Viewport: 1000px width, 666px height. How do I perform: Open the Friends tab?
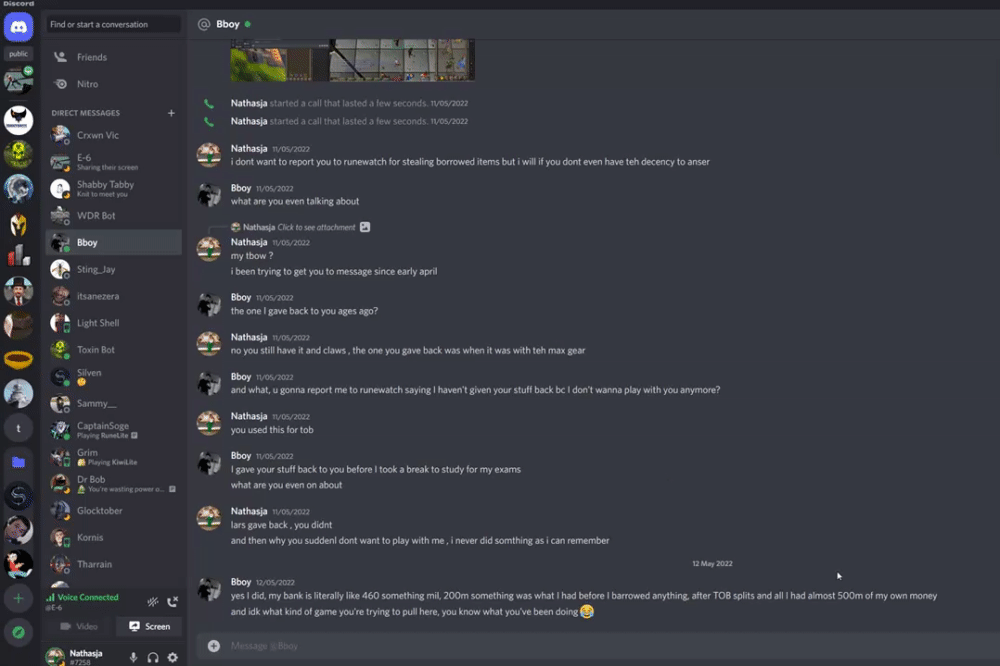pos(114,57)
